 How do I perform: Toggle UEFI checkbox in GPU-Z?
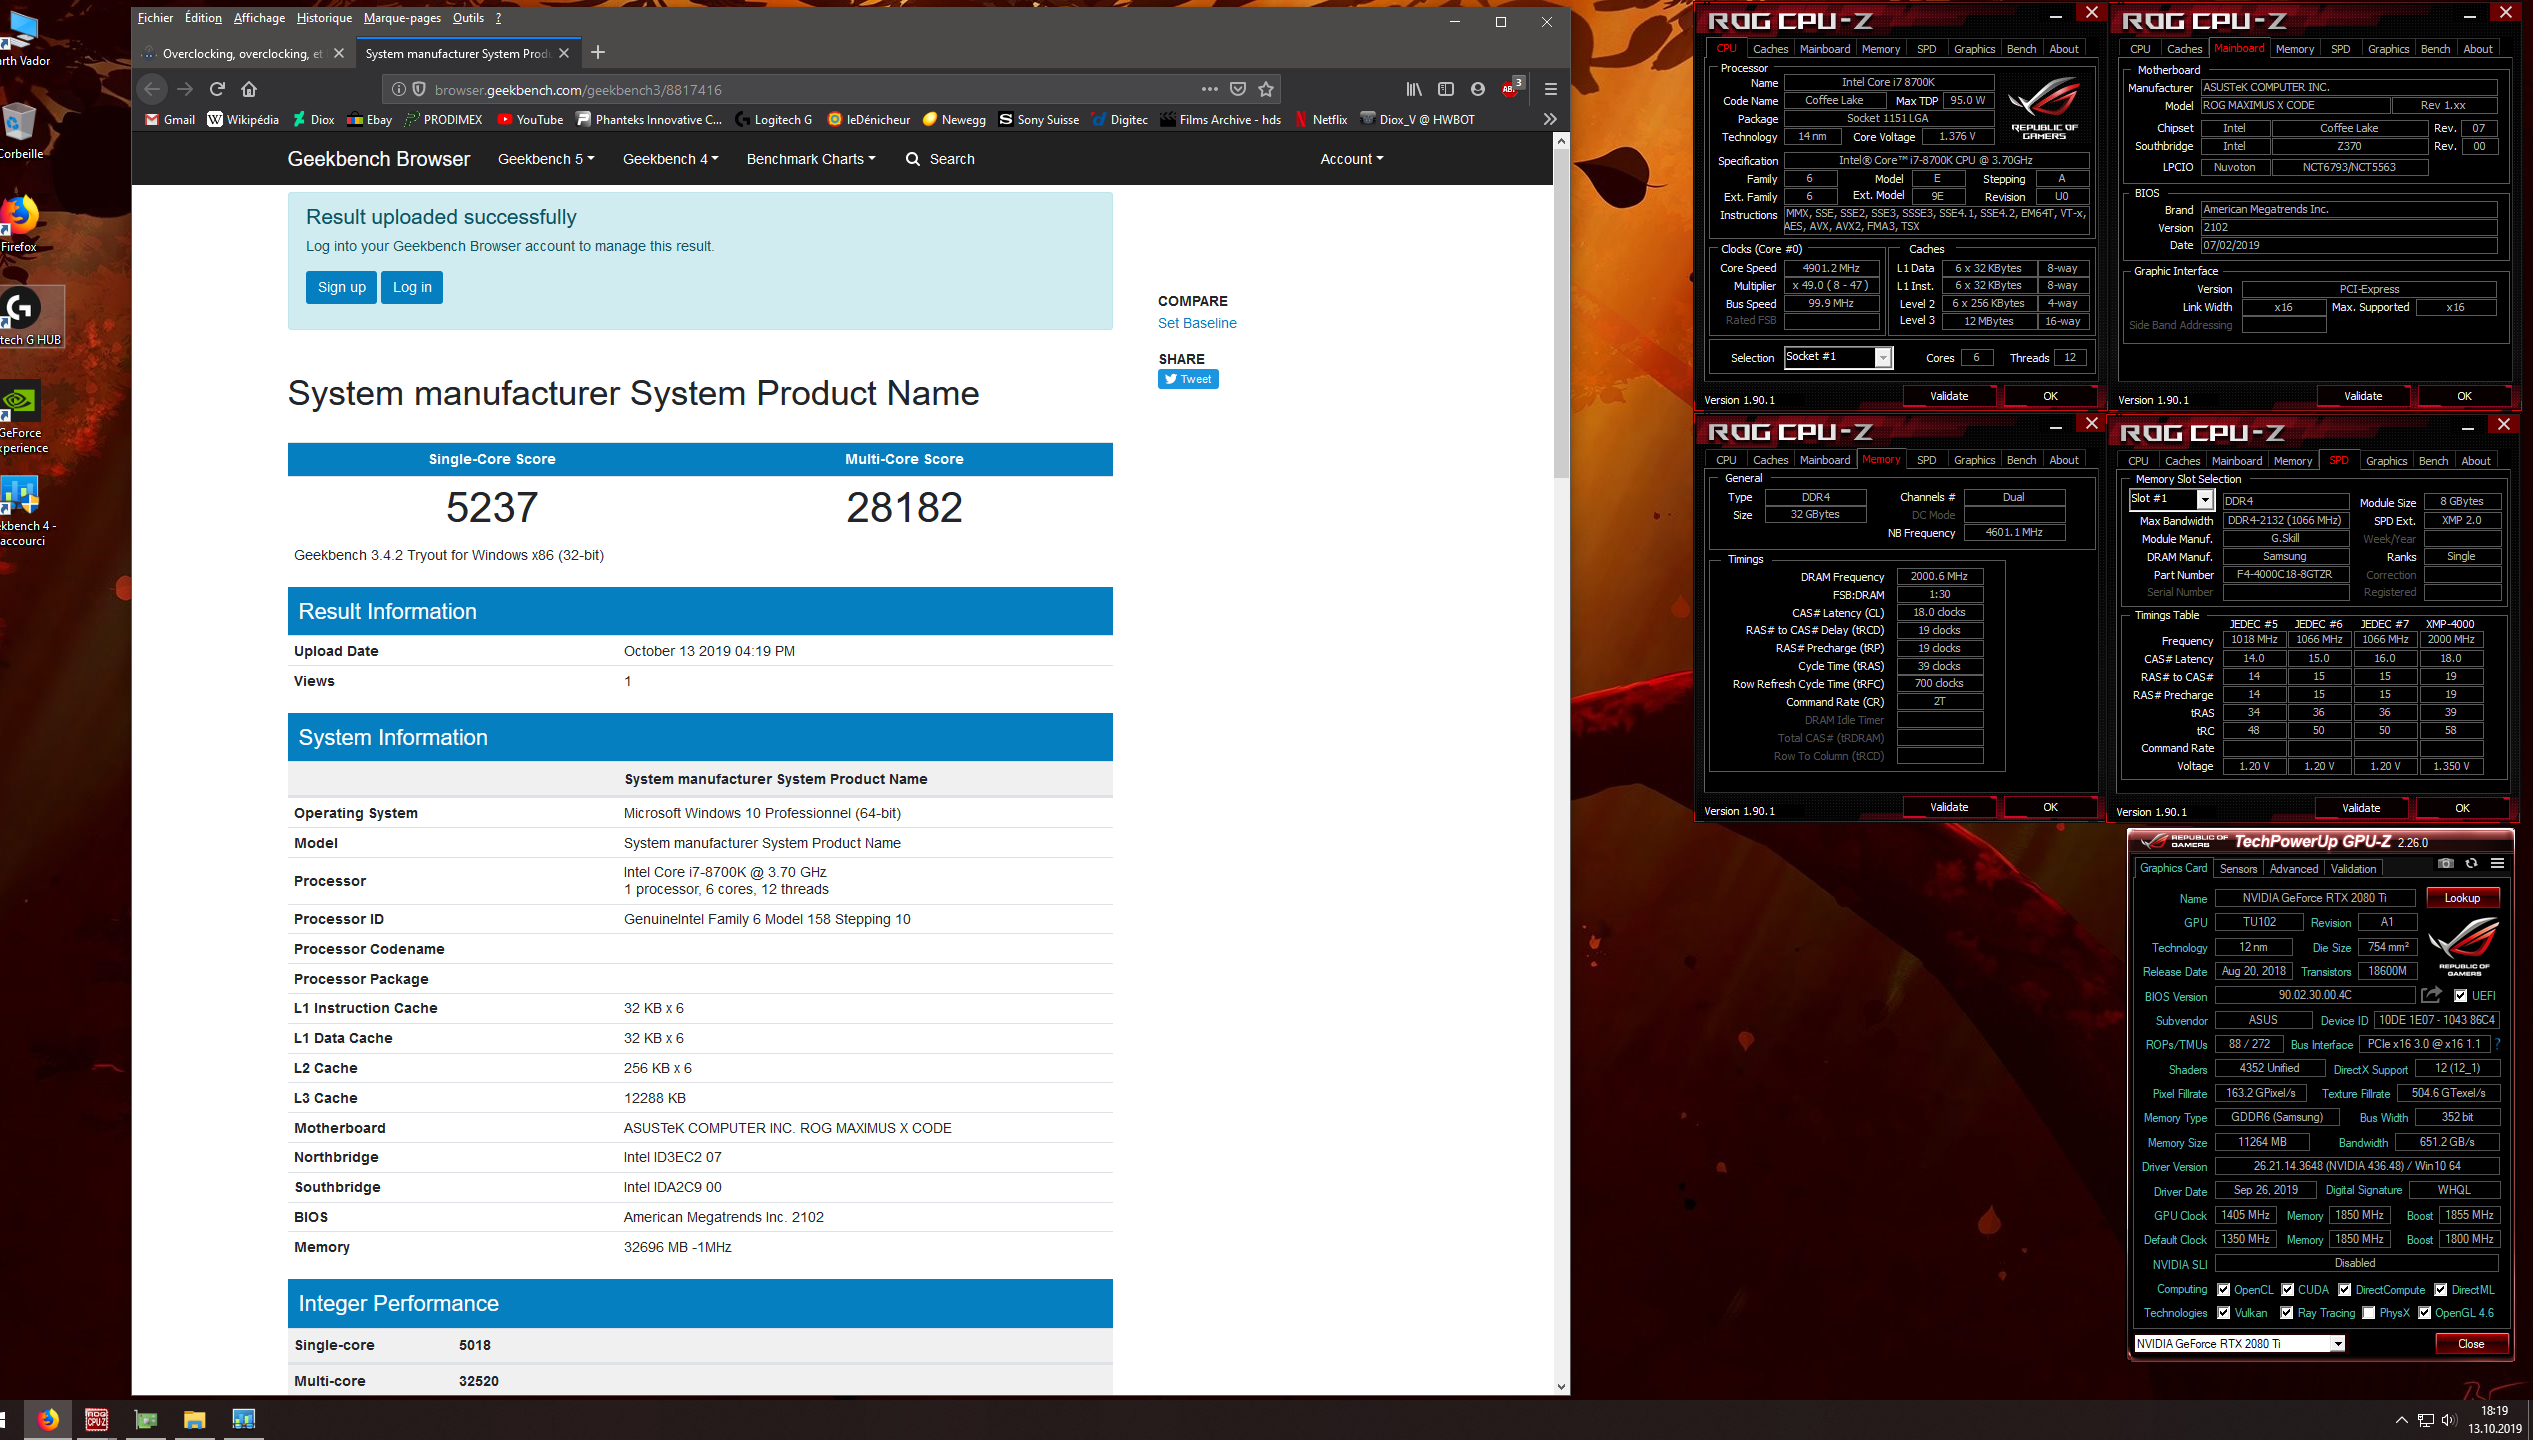coord(2461,996)
